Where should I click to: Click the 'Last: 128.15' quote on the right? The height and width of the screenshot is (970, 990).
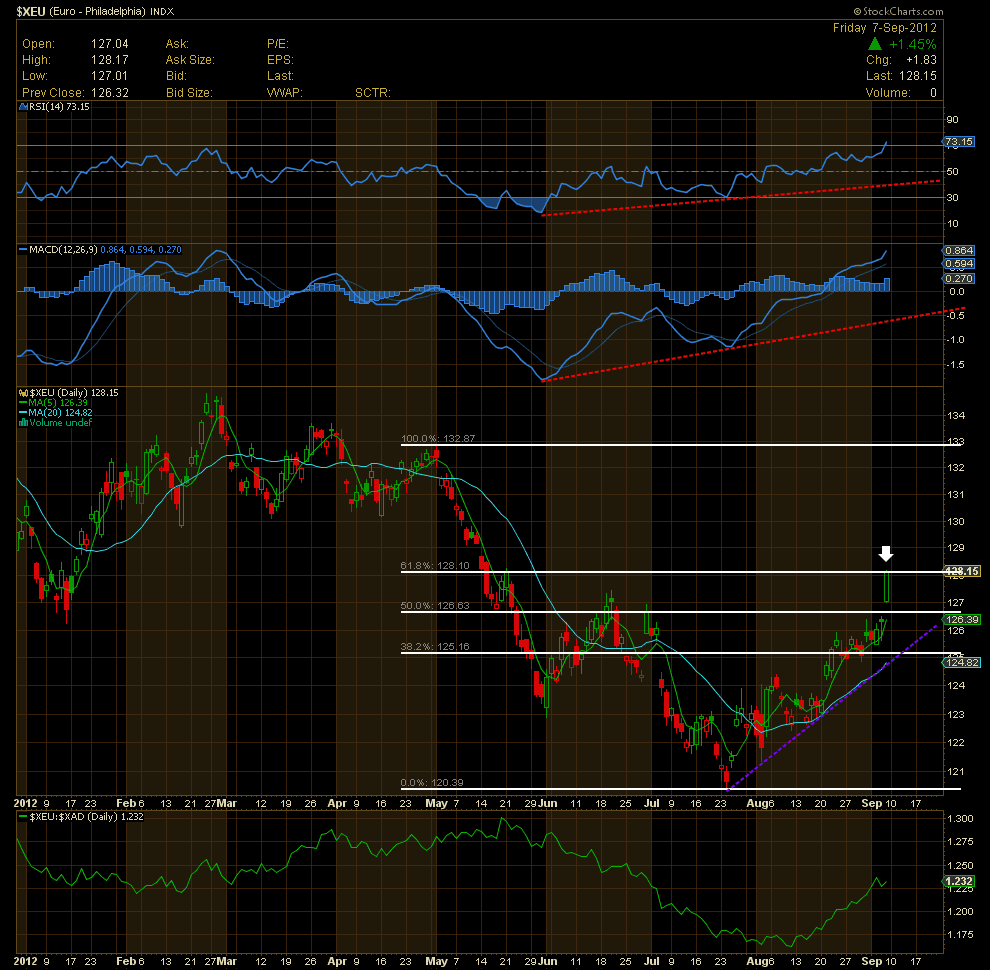pyautogui.click(x=901, y=76)
